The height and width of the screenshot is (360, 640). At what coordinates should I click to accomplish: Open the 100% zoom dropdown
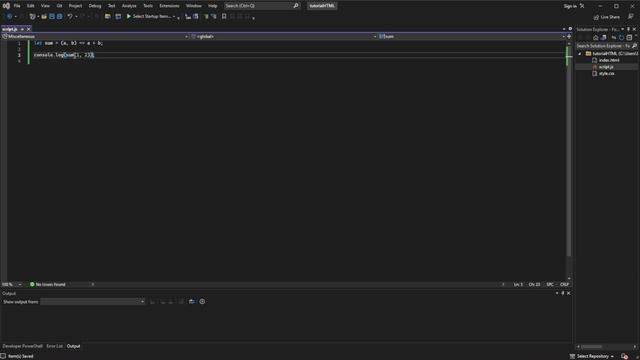(x=11, y=284)
